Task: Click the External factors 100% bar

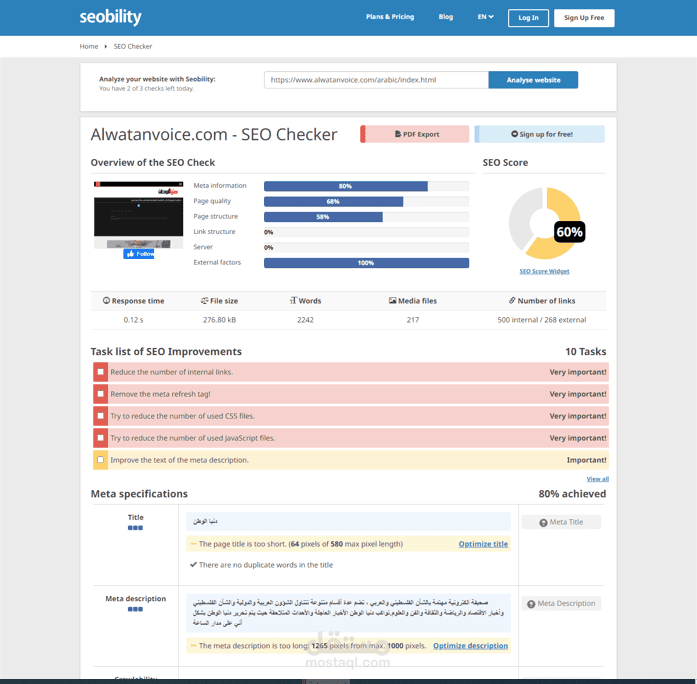Action: pyautogui.click(x=366, y=263)
